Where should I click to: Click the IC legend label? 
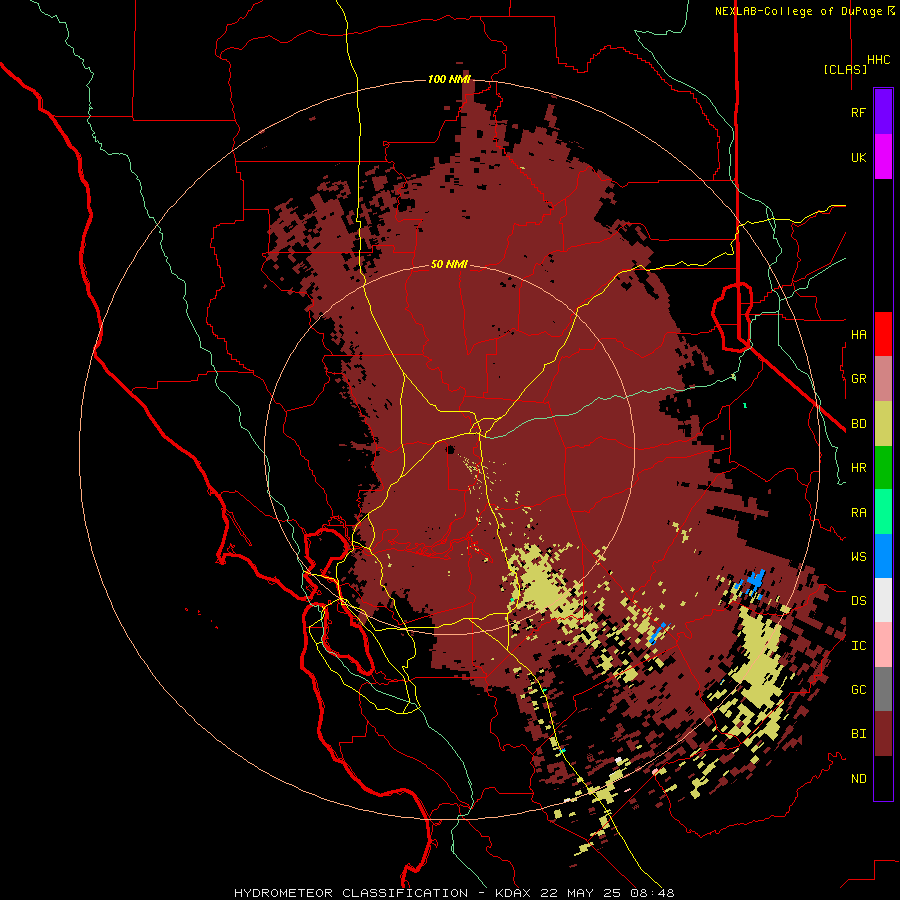tap(858, 646)
